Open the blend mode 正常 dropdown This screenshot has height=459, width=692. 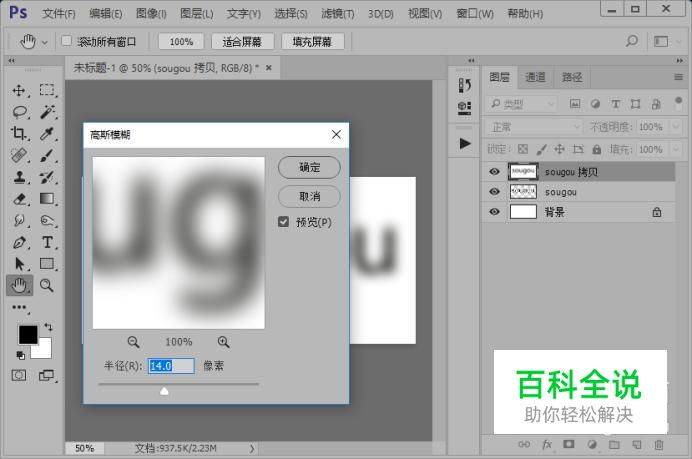tap(534, 127)
